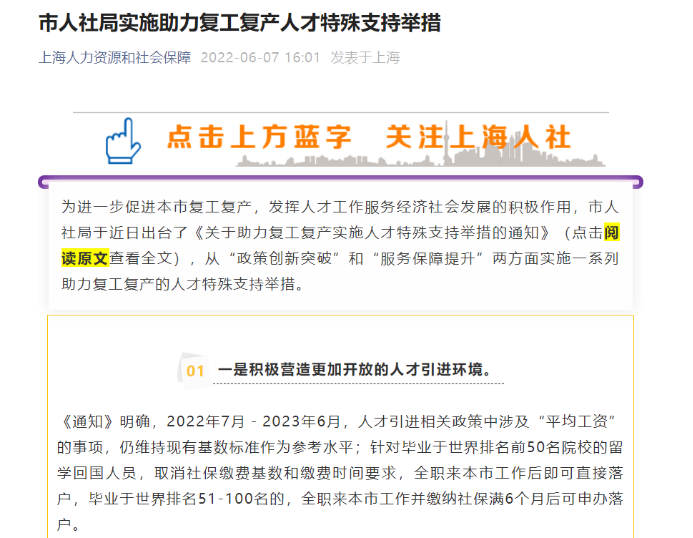
Task: Click heading 一是积极营造更加开放的人才引进环境
Action: (355, 369)
